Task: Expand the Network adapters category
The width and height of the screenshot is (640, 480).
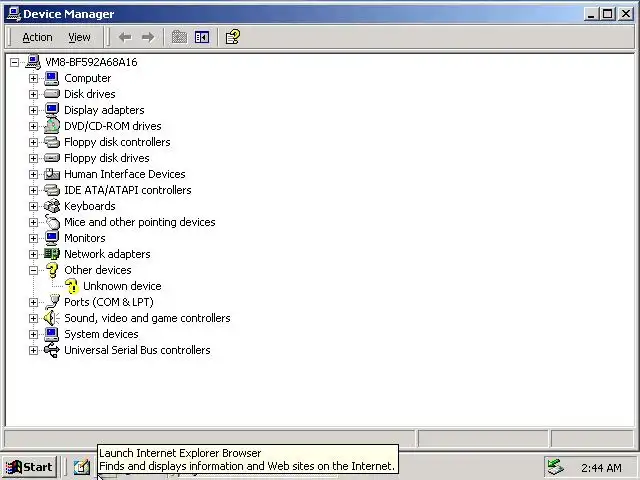Action: 33,254
